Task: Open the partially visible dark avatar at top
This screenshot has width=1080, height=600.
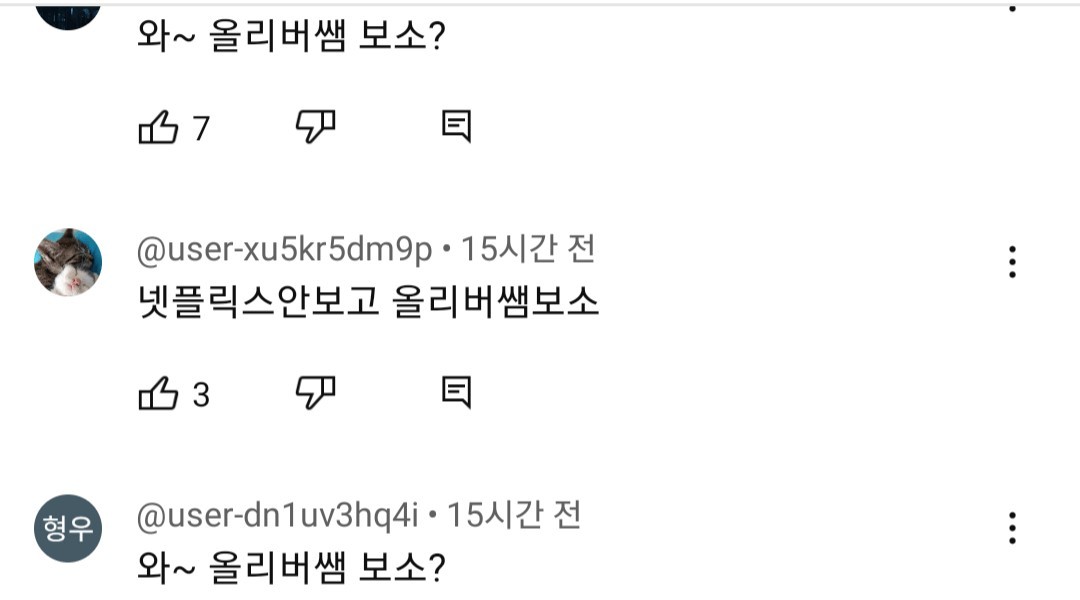Action: point(68,12)
